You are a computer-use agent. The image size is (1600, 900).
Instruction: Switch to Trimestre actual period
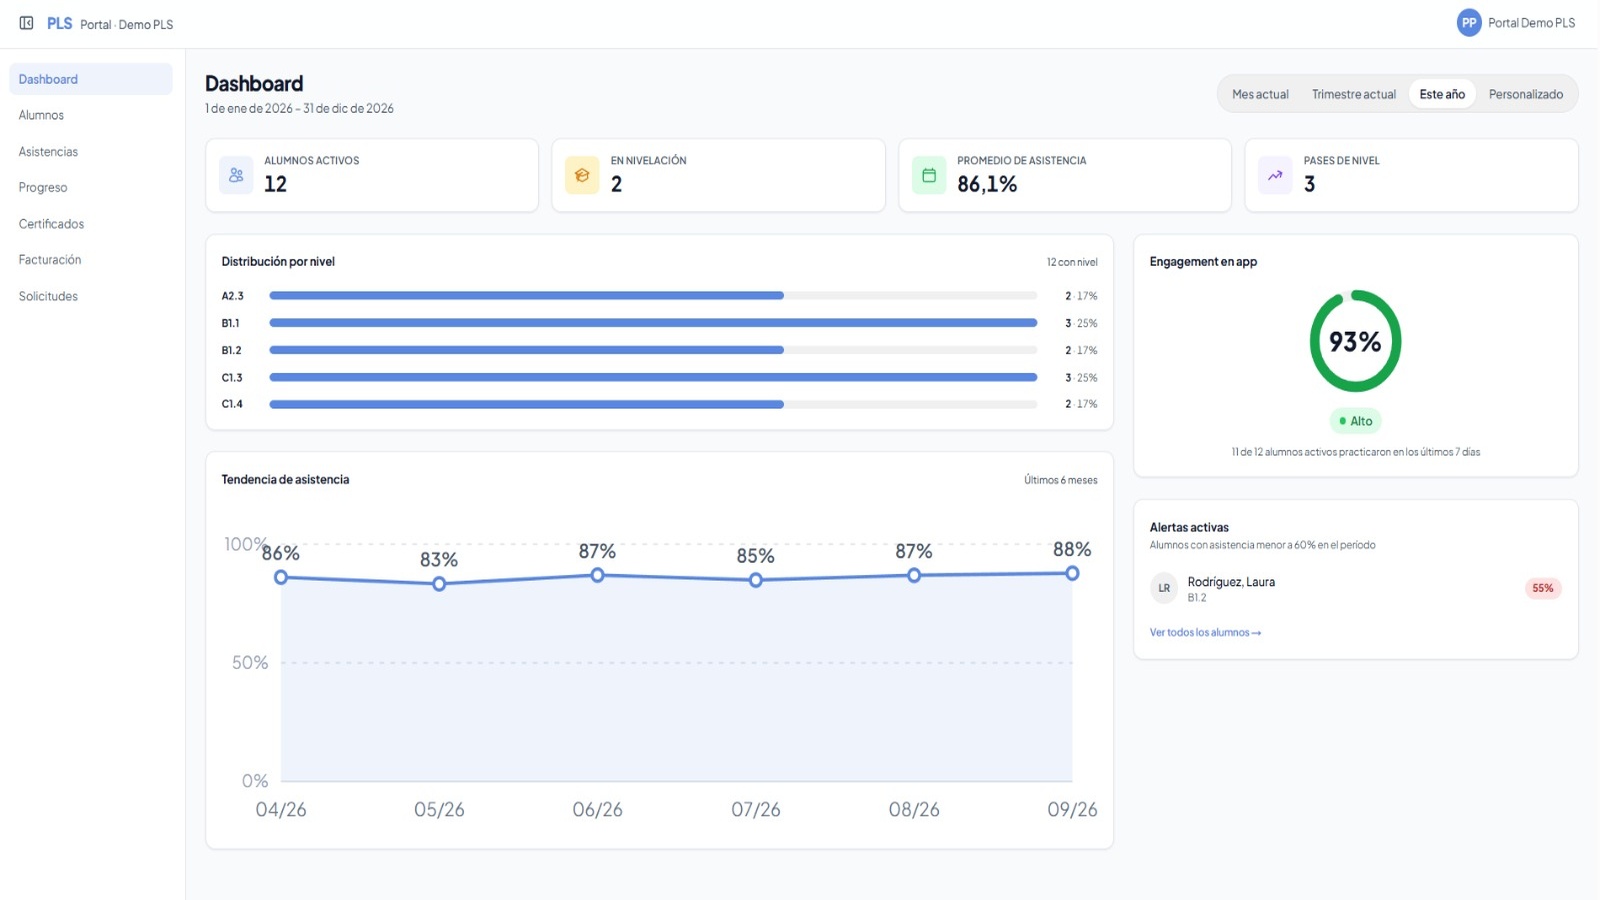click(x=1354, y=94)
